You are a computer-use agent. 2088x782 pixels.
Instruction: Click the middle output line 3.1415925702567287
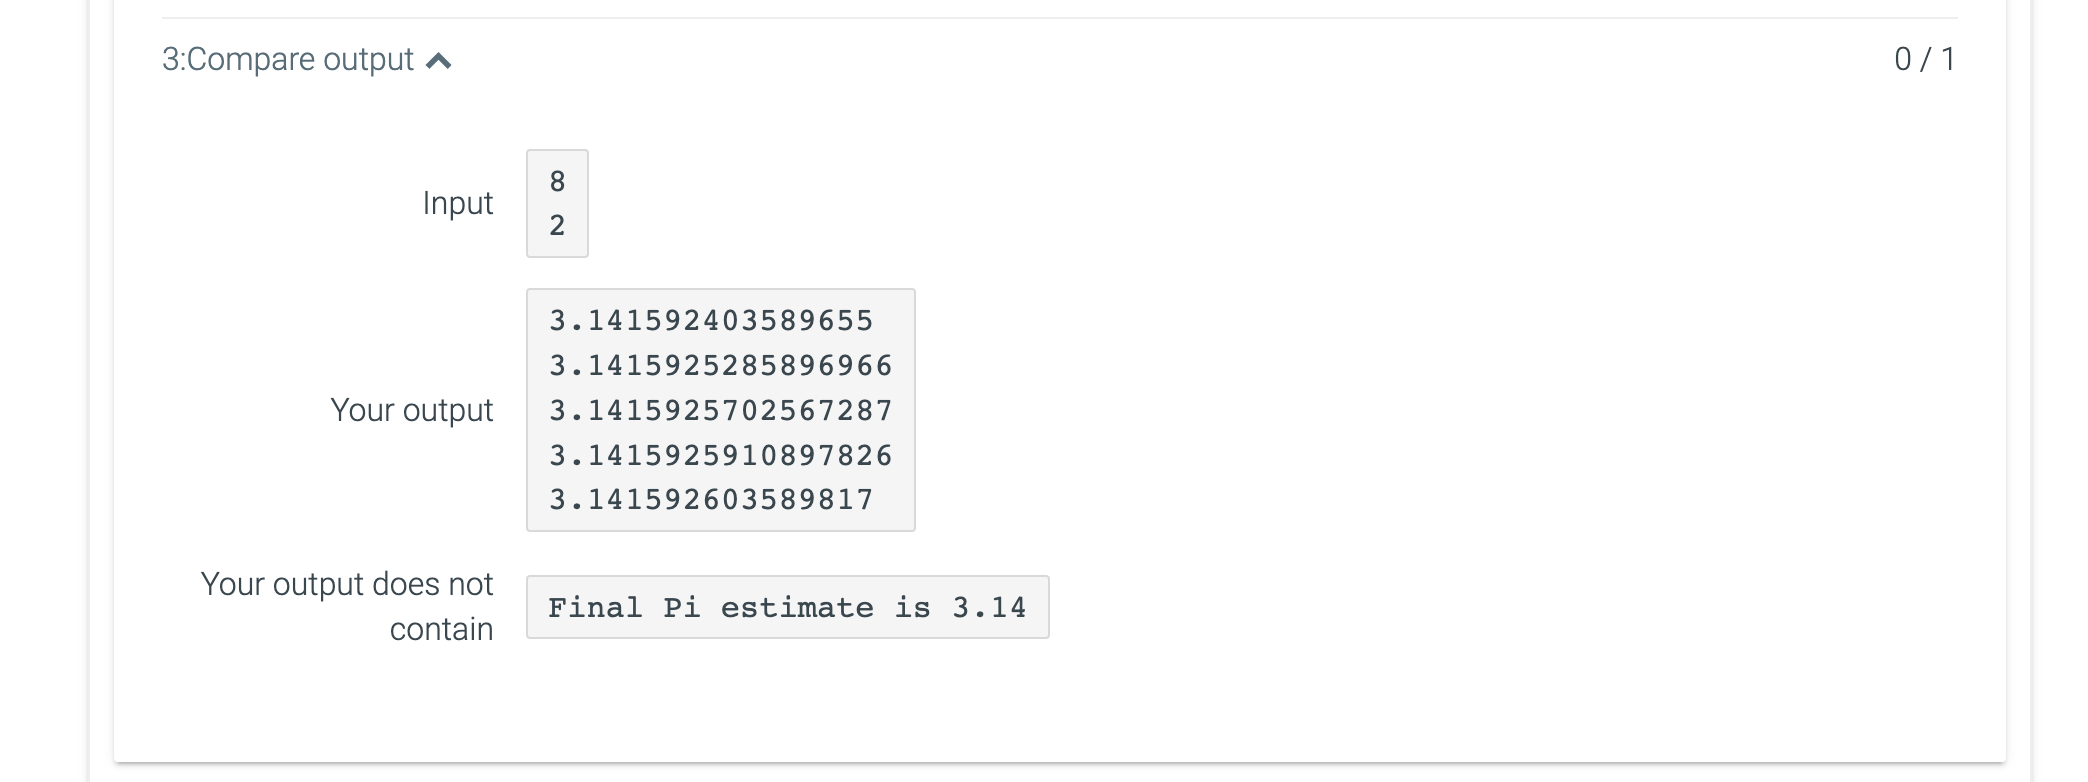tap(720, 410)
